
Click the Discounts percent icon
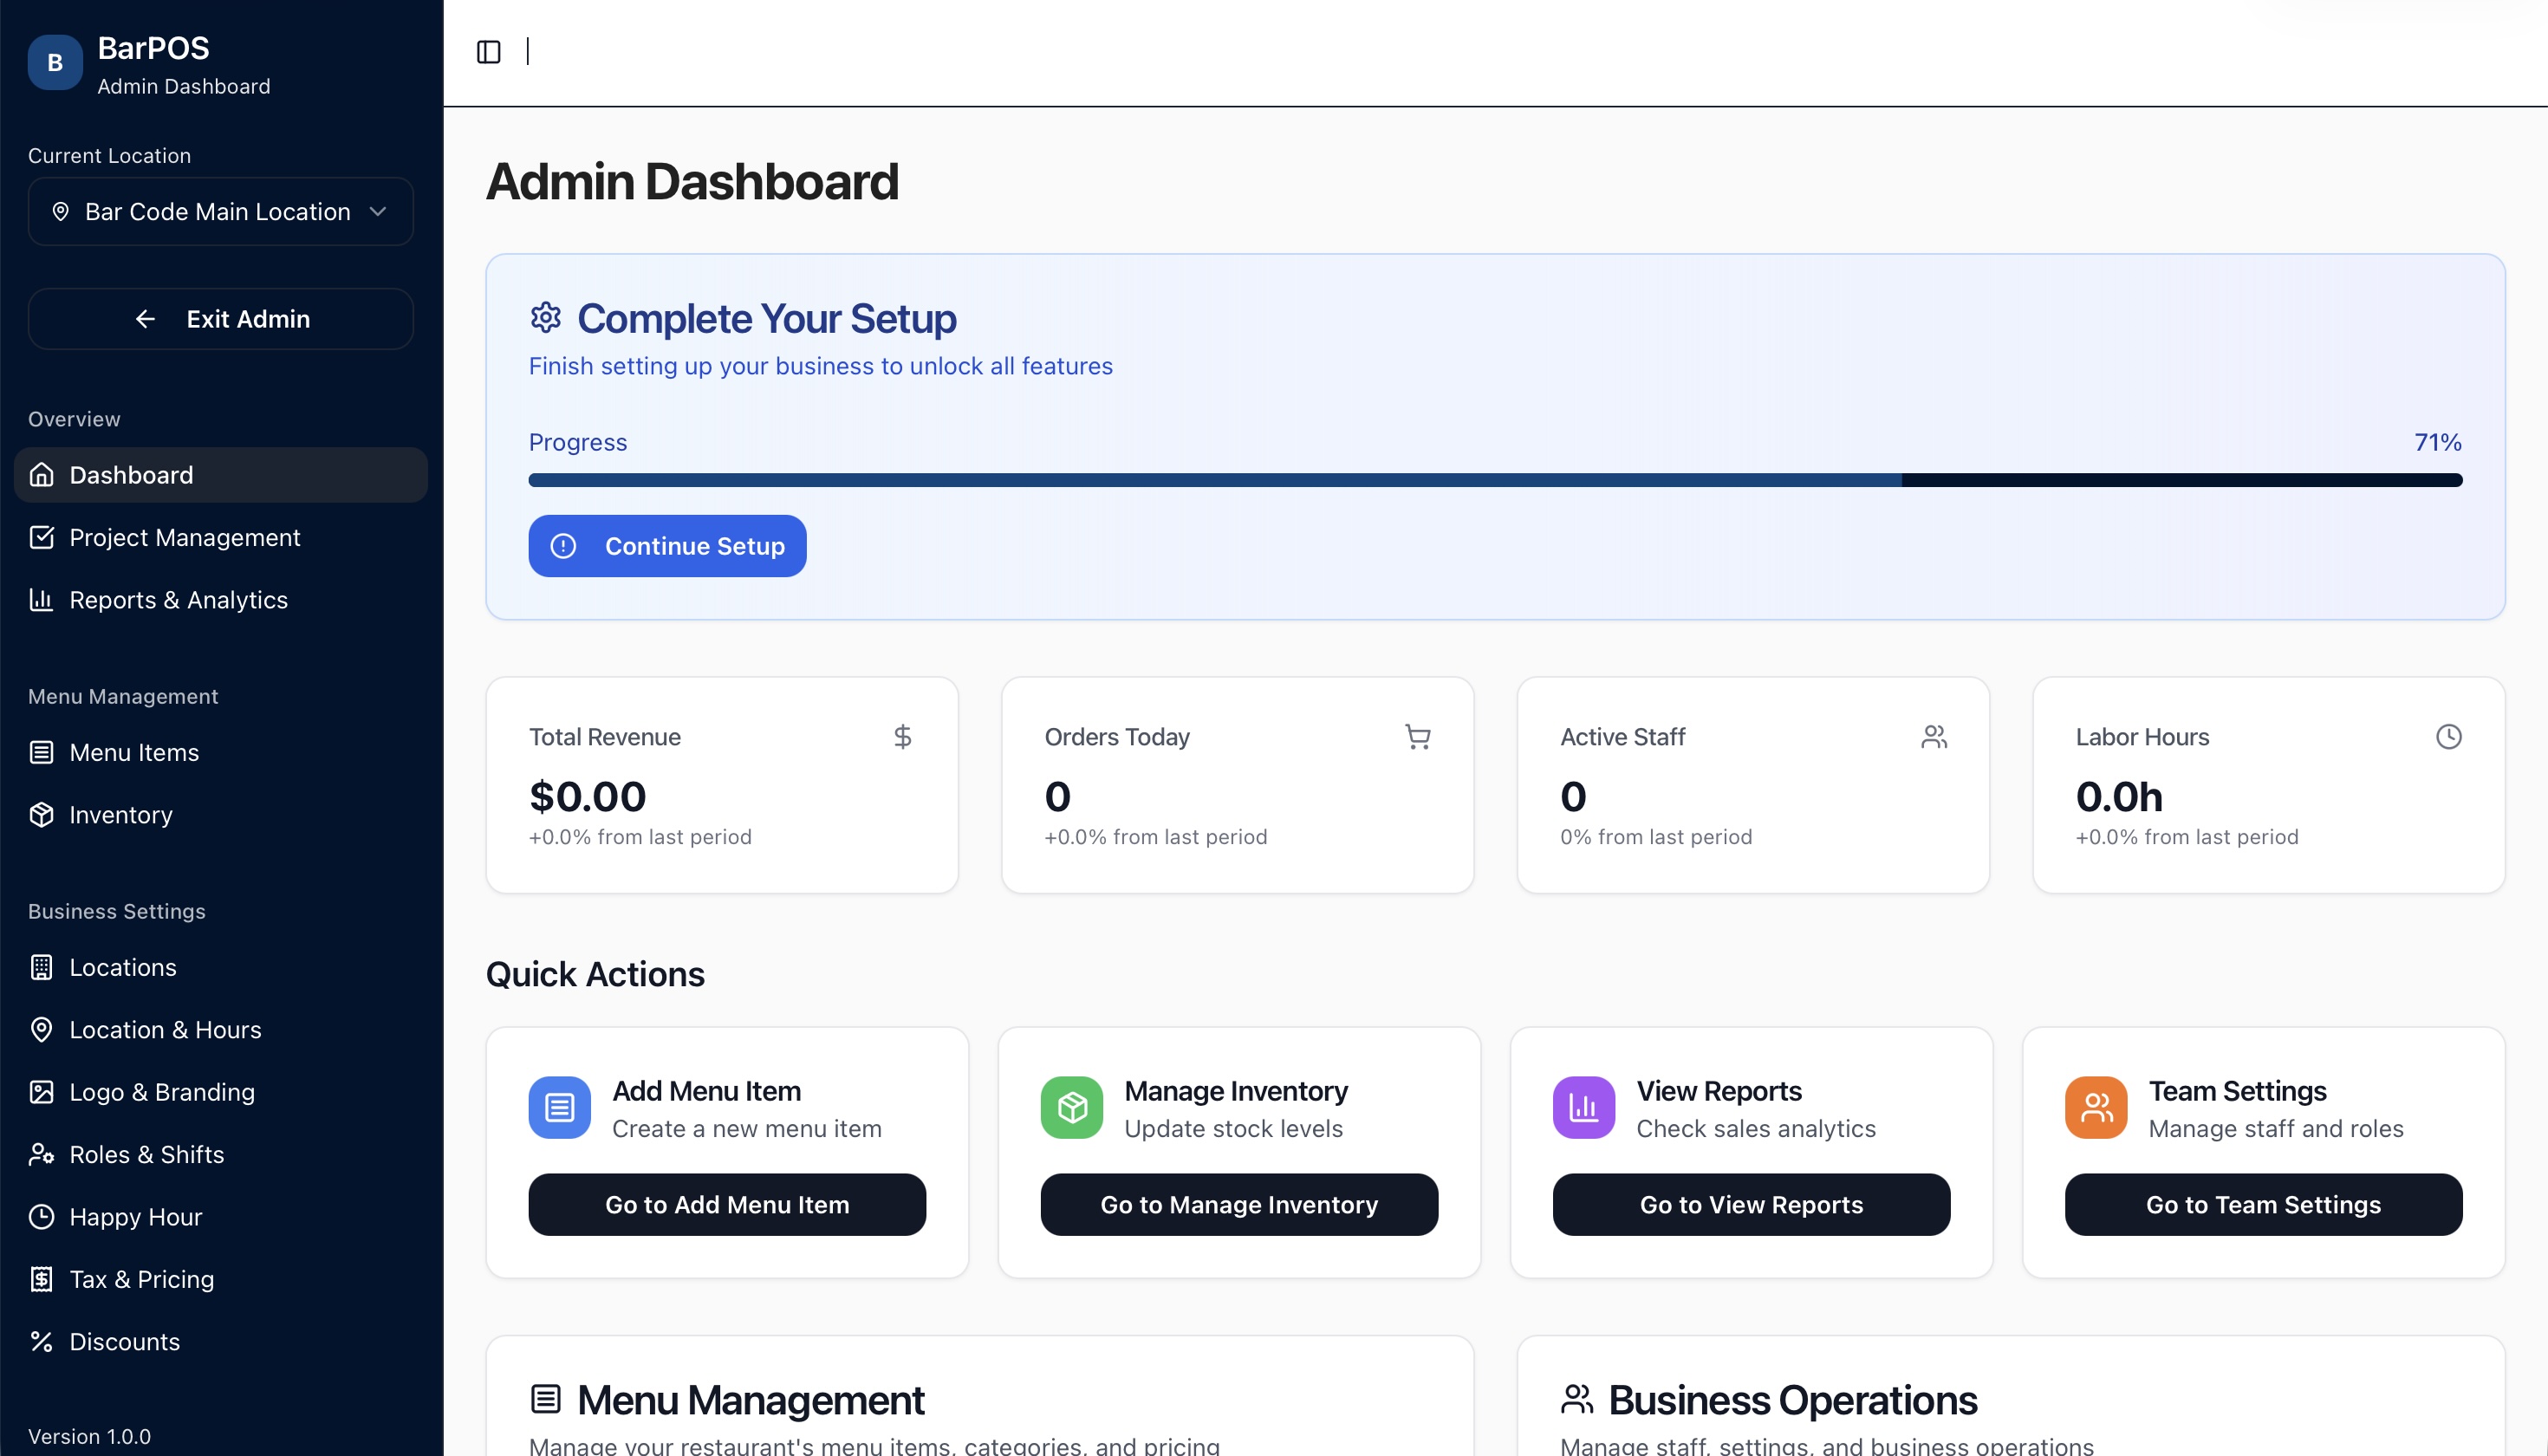click(41, 1342)
